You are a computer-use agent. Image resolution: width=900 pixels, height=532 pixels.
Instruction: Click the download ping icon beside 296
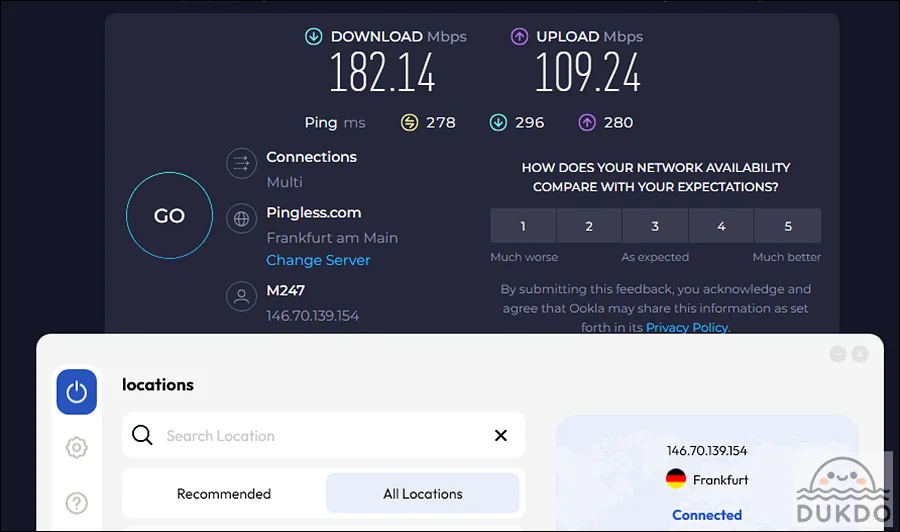point(498,122)
